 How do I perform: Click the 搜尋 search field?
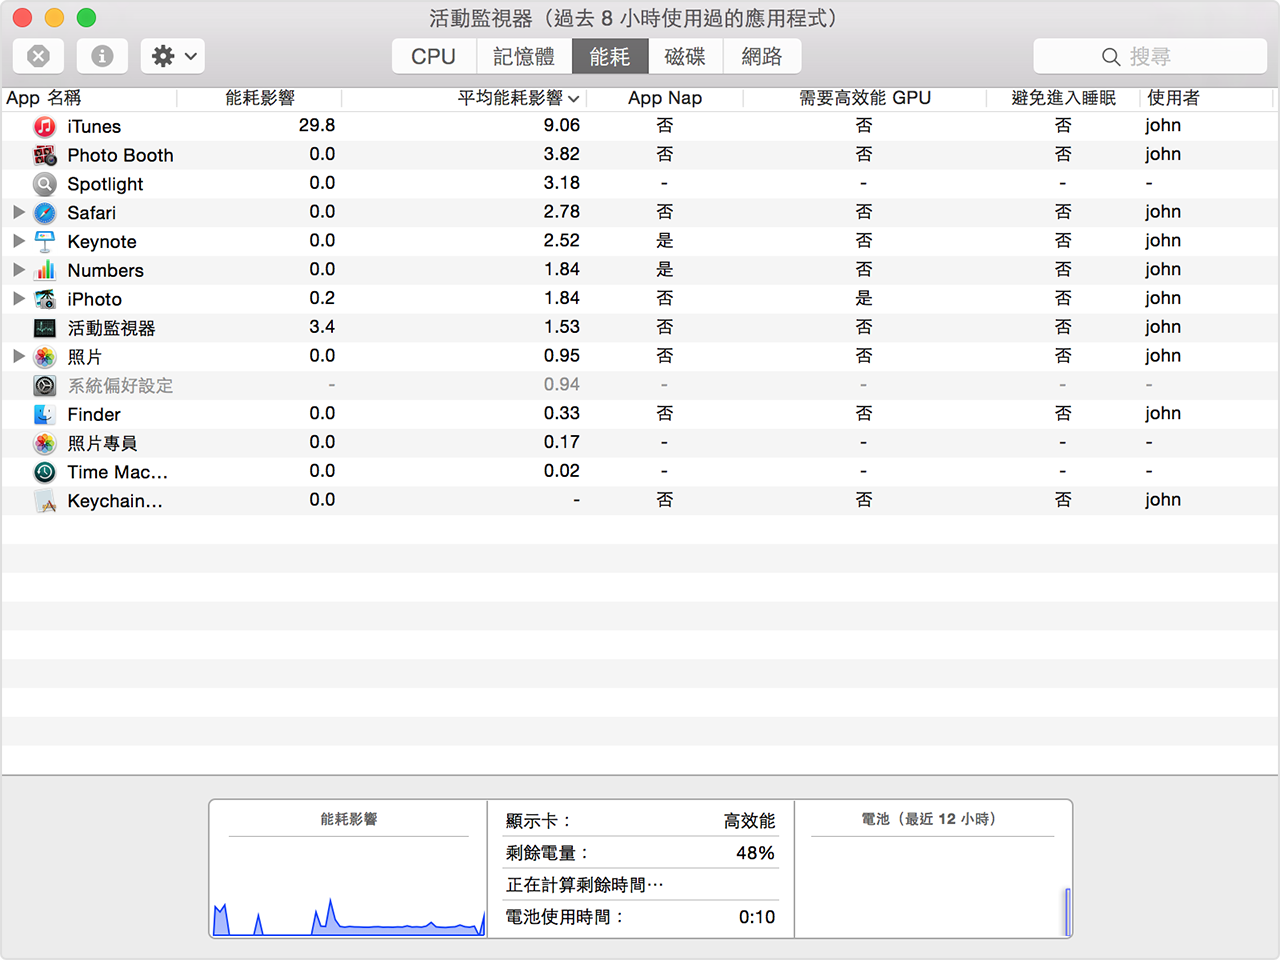coord(1150,56)
